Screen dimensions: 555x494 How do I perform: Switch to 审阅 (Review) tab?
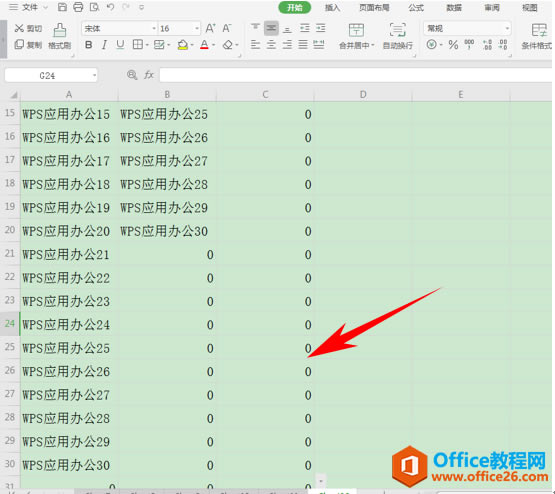click(x=492, y=7)
